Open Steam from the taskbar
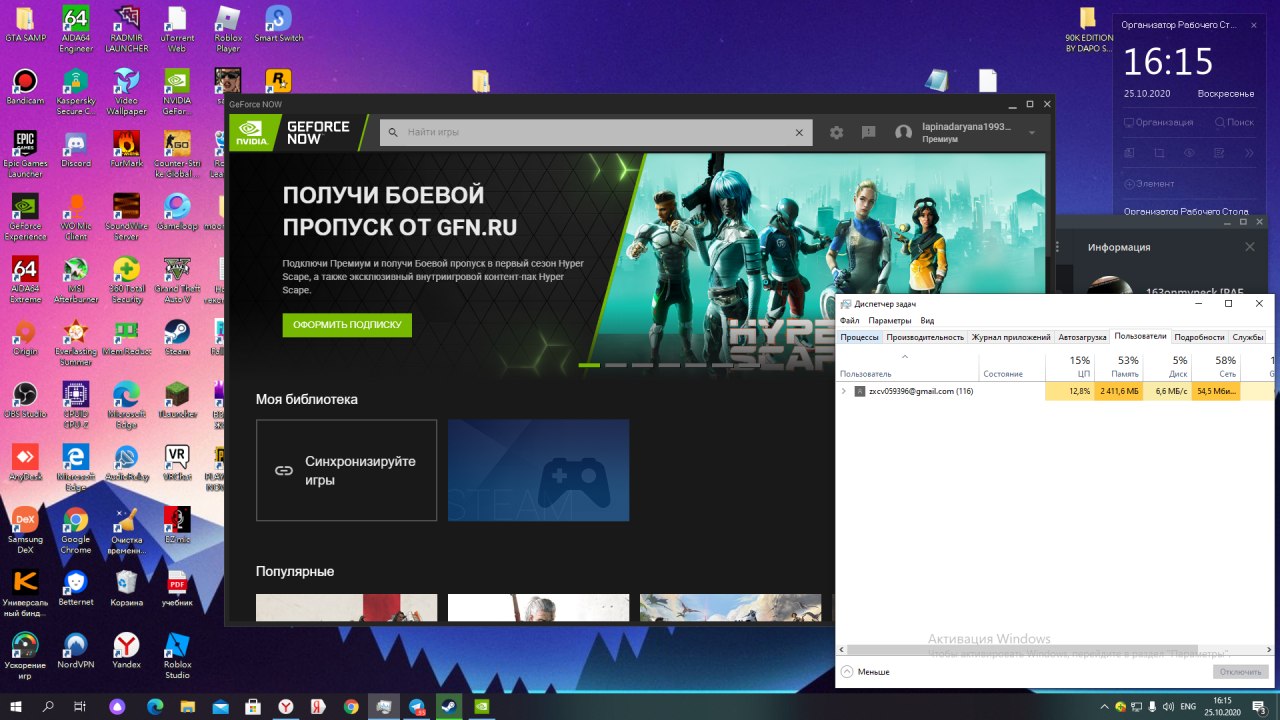Image resolution: width=1280 pixels, height=720 pixels. (x=449, y=706)
